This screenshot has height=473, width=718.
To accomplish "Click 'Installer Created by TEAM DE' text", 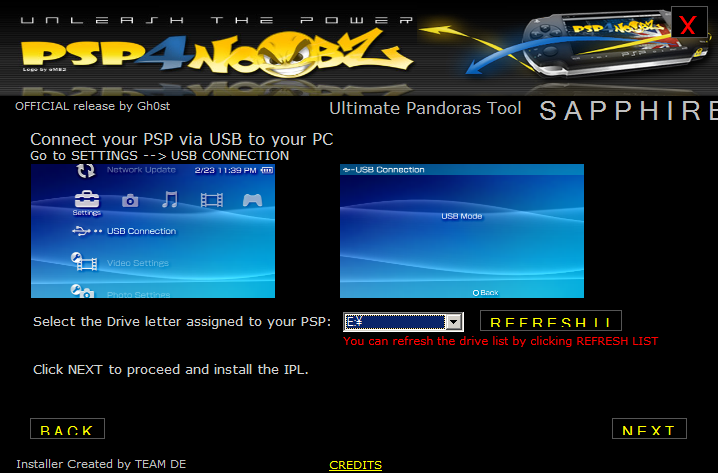I will (101, 464).
